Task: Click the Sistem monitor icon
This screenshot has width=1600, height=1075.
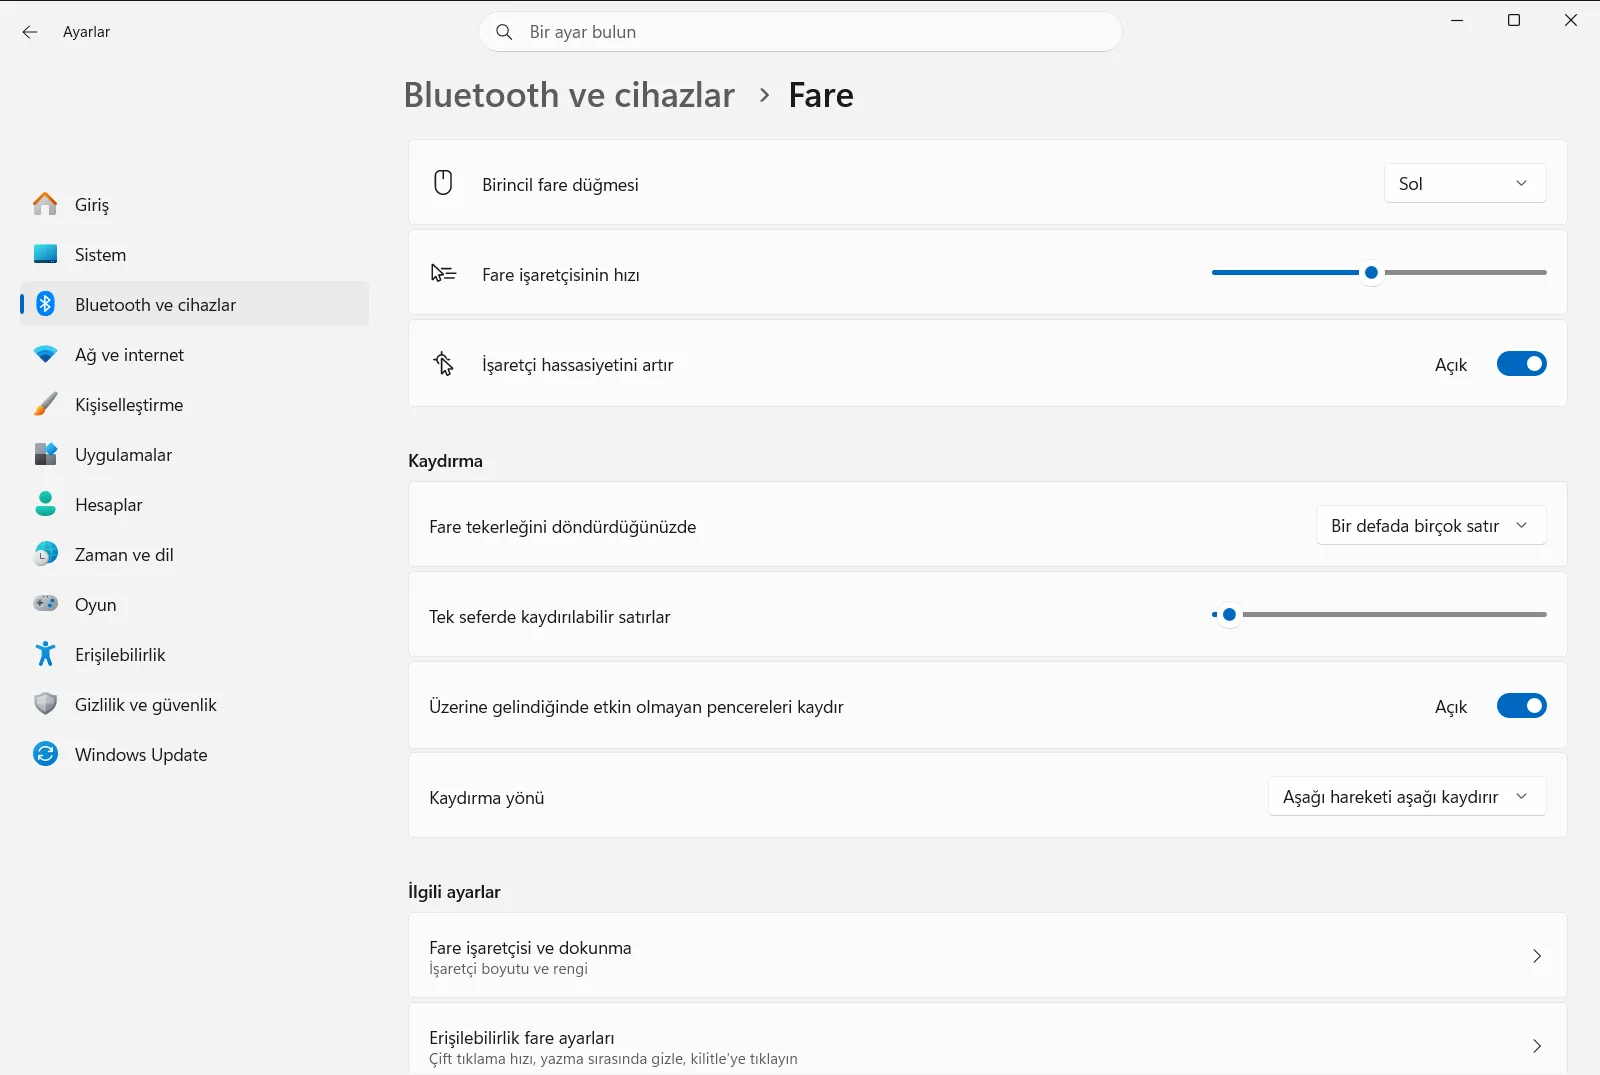Action: pyautogui.click(x=45, y=254)
